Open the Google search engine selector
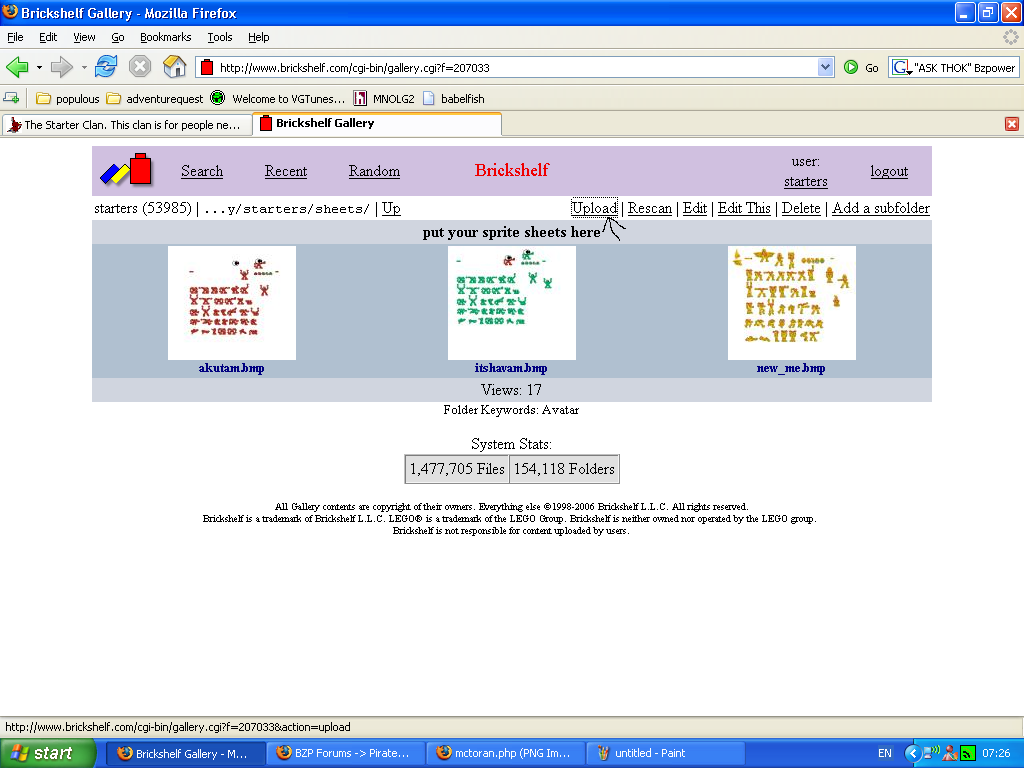This screenshot has width=1024, height=768. tap(901, 67)
